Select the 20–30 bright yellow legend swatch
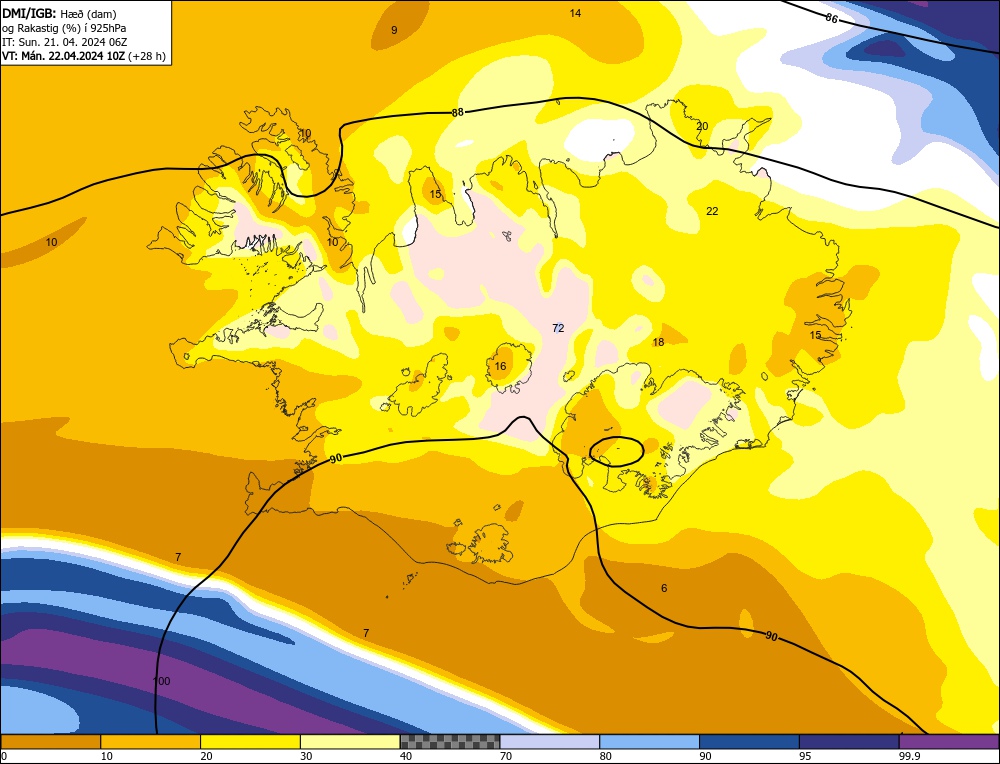Viewport: 1000px width, 764px height. click(250, 742)
